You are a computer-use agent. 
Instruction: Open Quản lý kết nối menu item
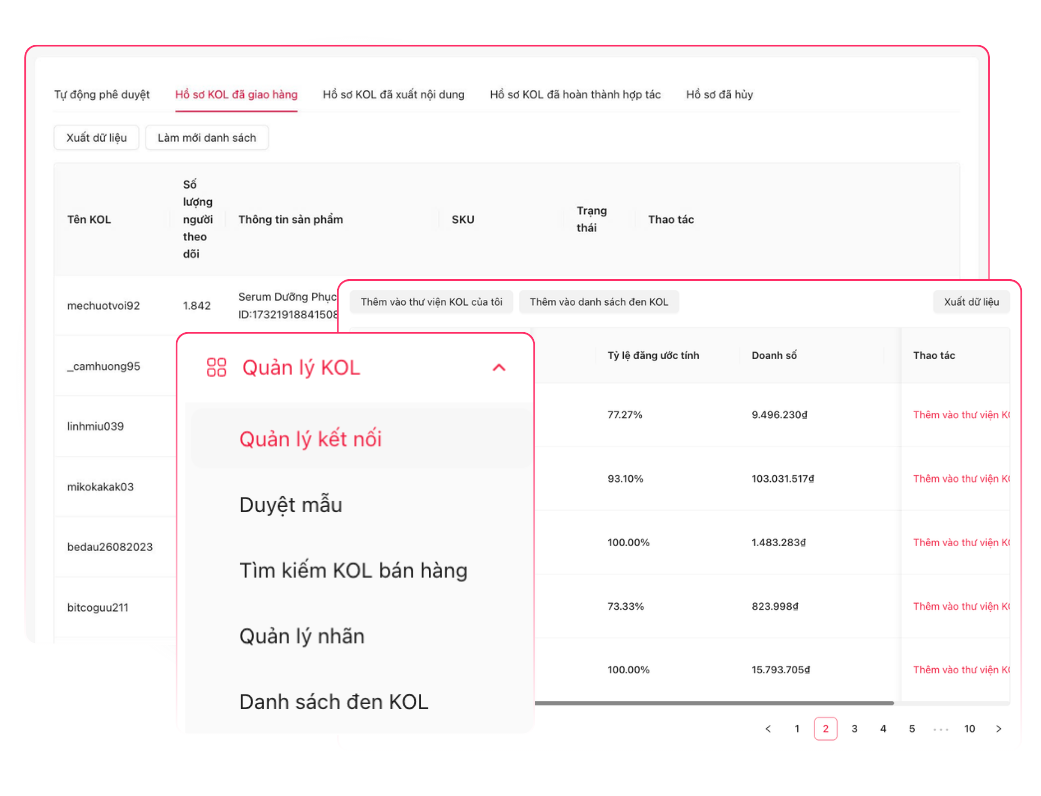click(310, 439)
